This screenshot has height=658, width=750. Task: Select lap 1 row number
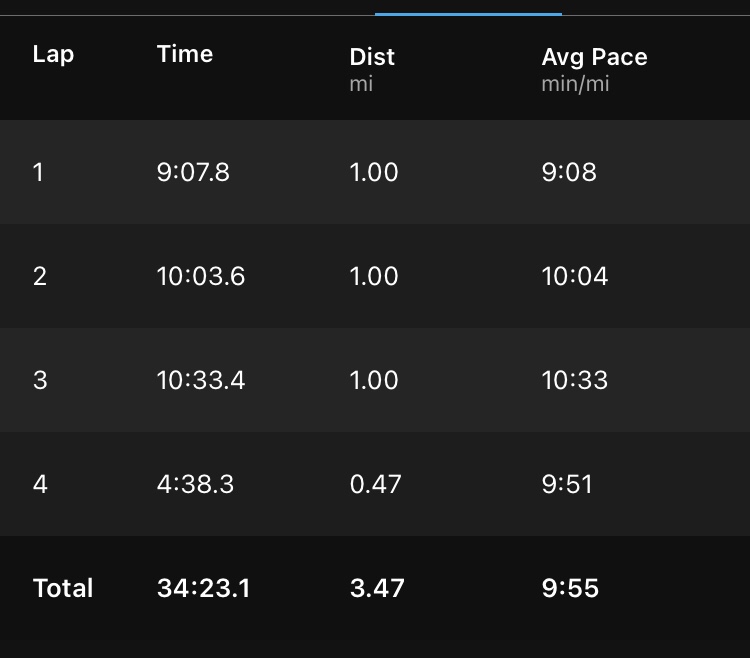39,172
